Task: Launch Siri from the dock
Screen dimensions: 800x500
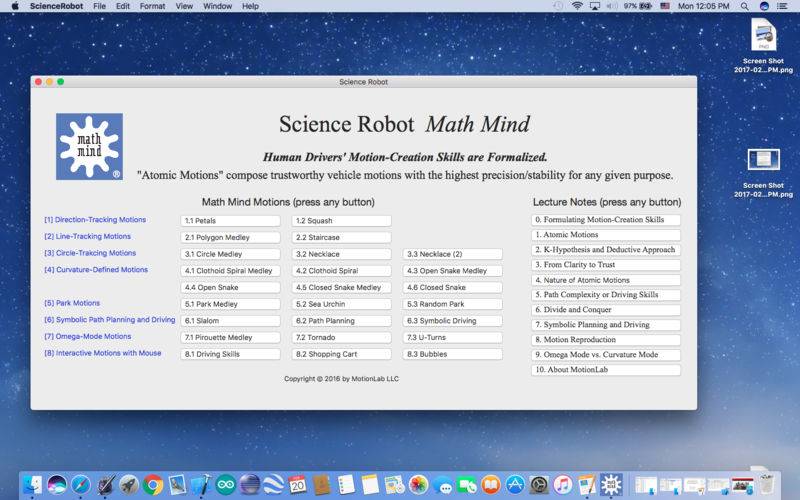Action: tap(57, 485)
